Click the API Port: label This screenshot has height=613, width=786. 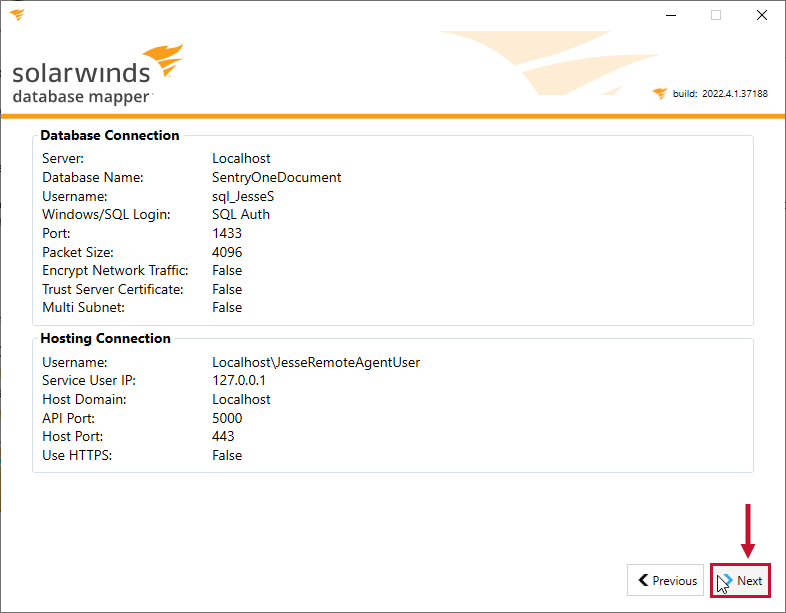(x=68, y=418)
